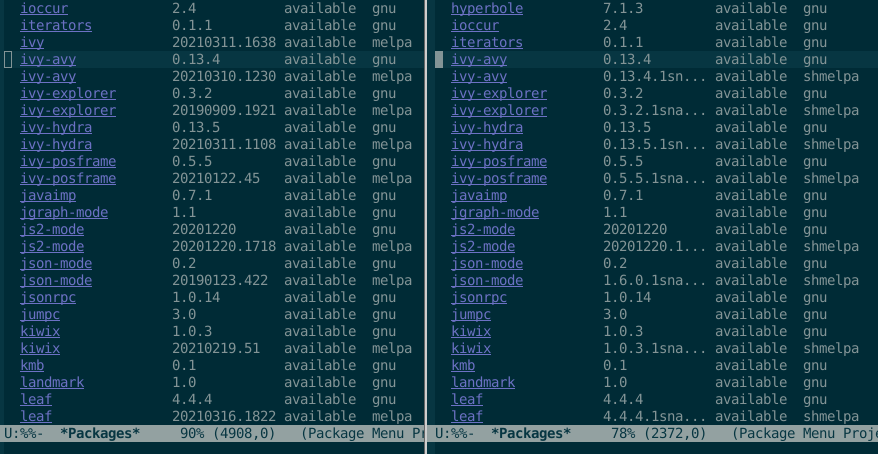Open javaimp link in the left pane
The image size is (878, 454).
point(48,195)
